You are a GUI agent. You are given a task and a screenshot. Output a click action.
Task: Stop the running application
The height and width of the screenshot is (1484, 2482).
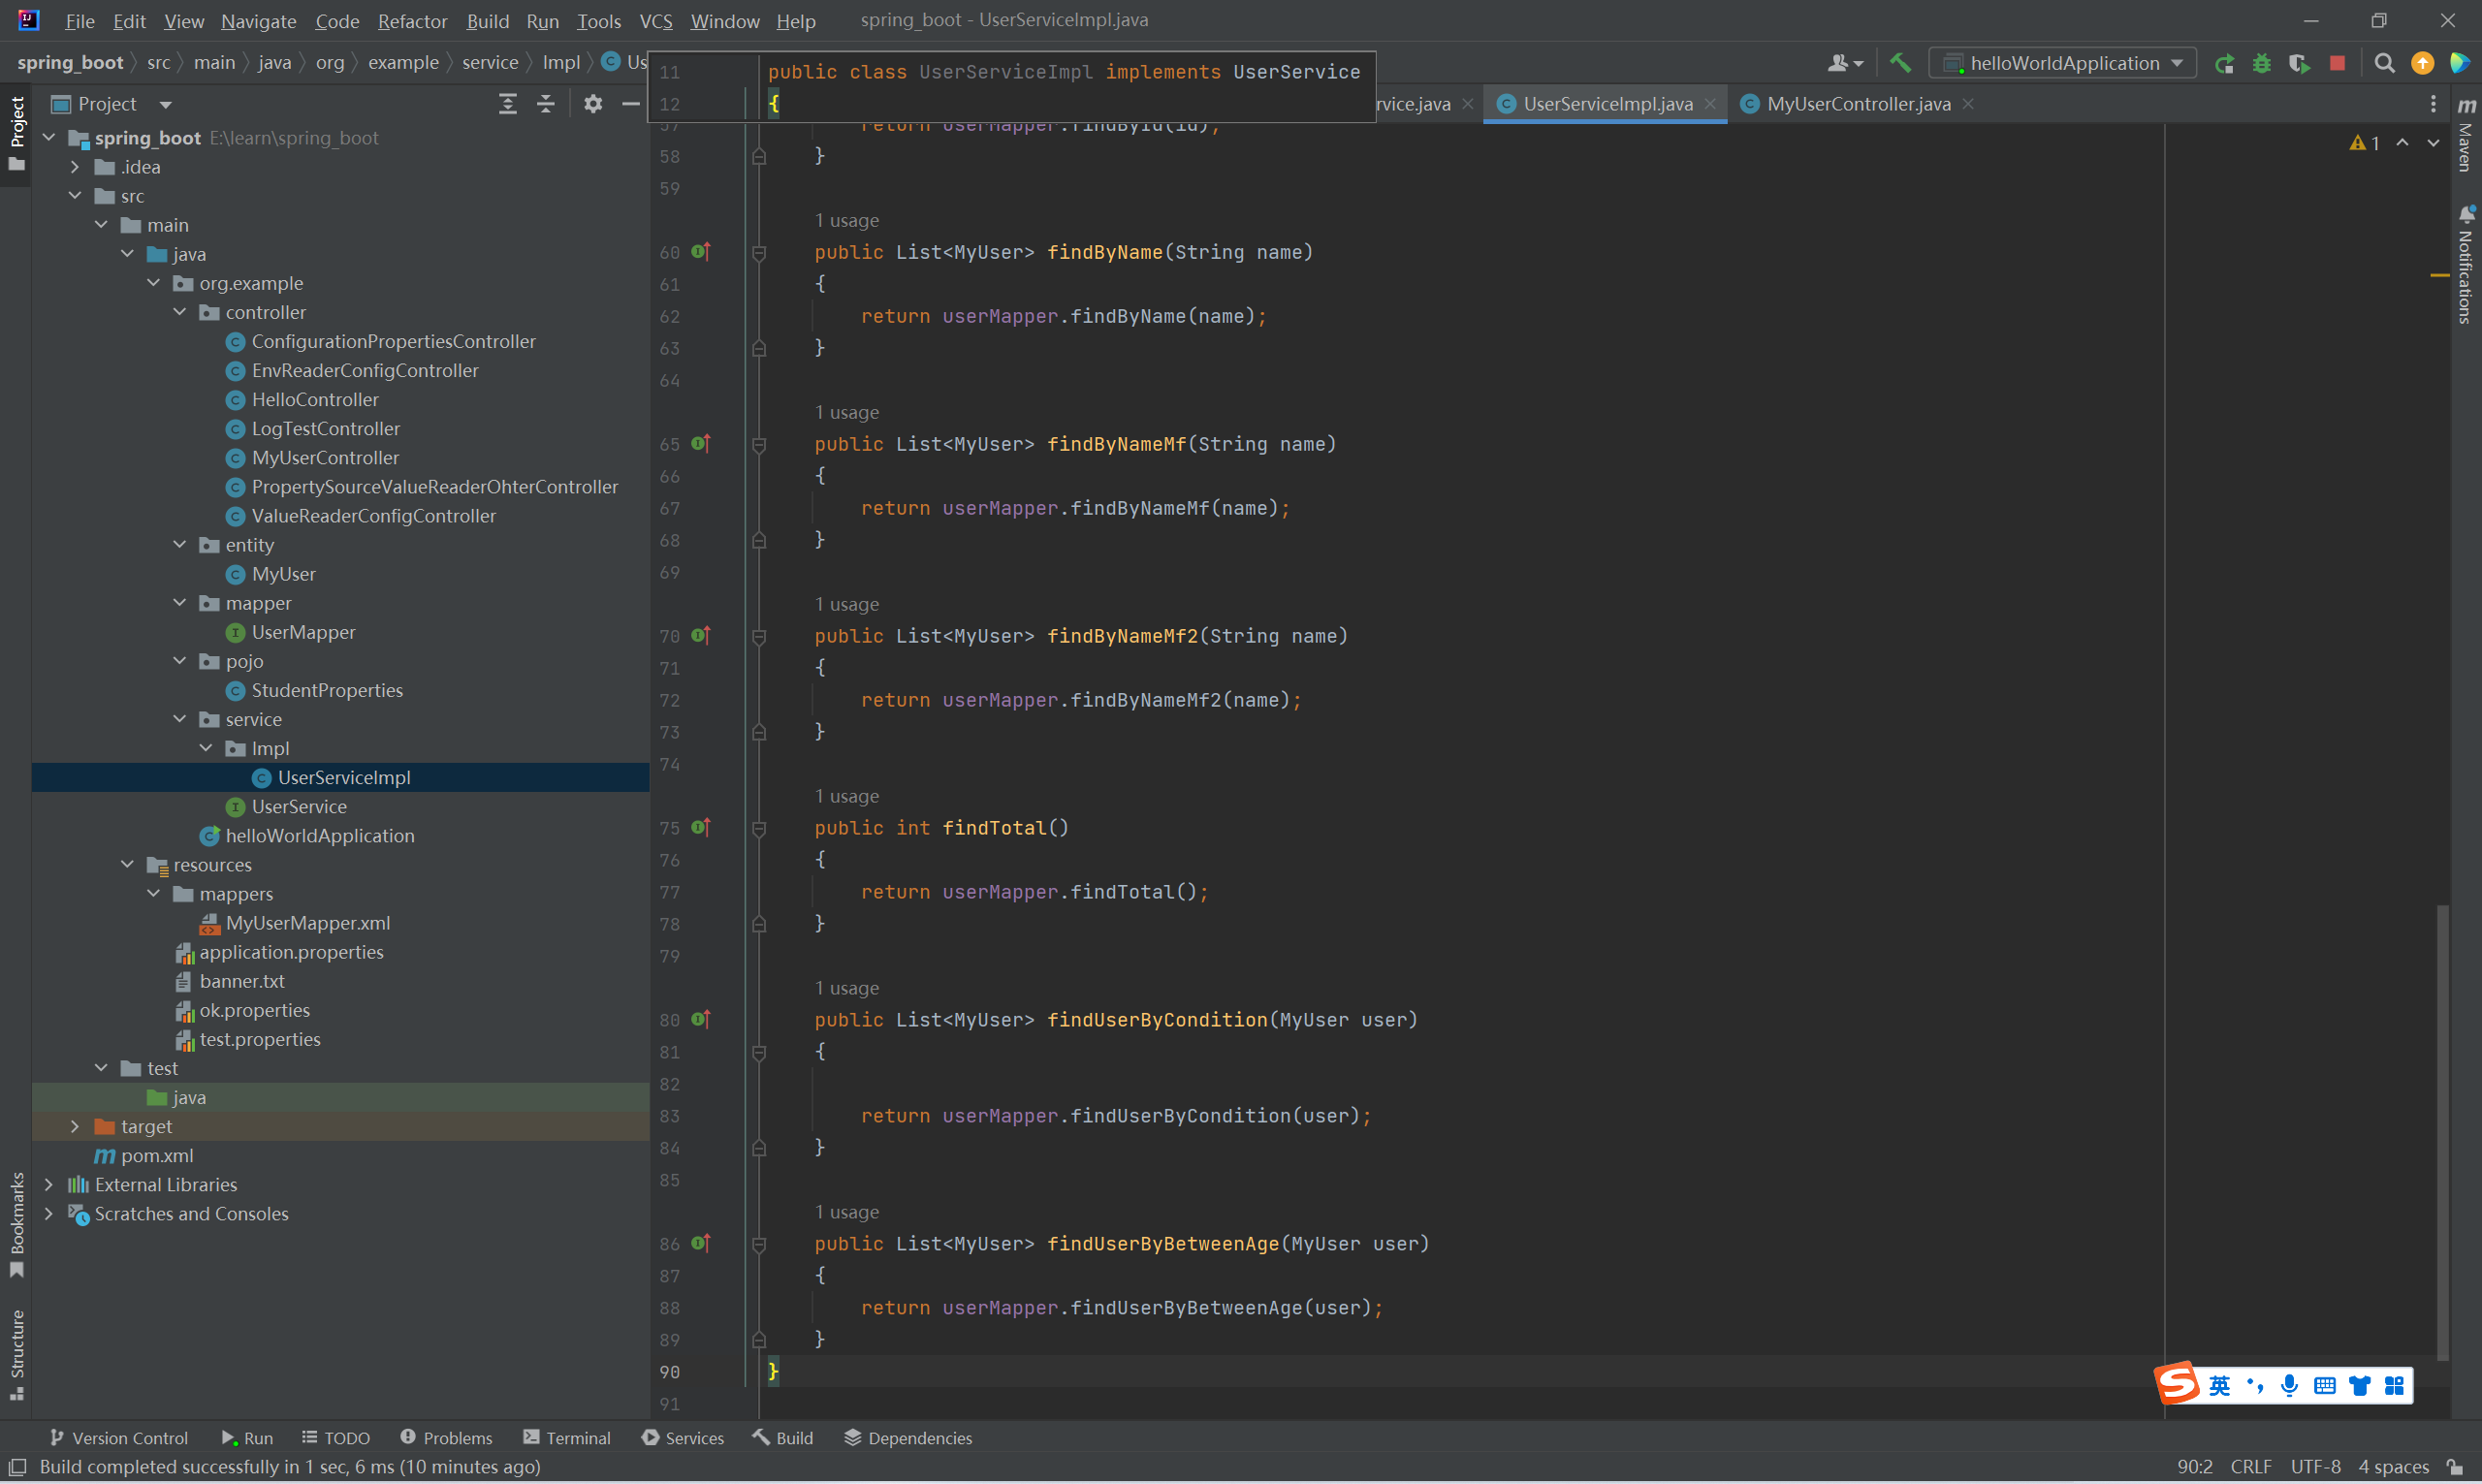[x=2337, y=63]
